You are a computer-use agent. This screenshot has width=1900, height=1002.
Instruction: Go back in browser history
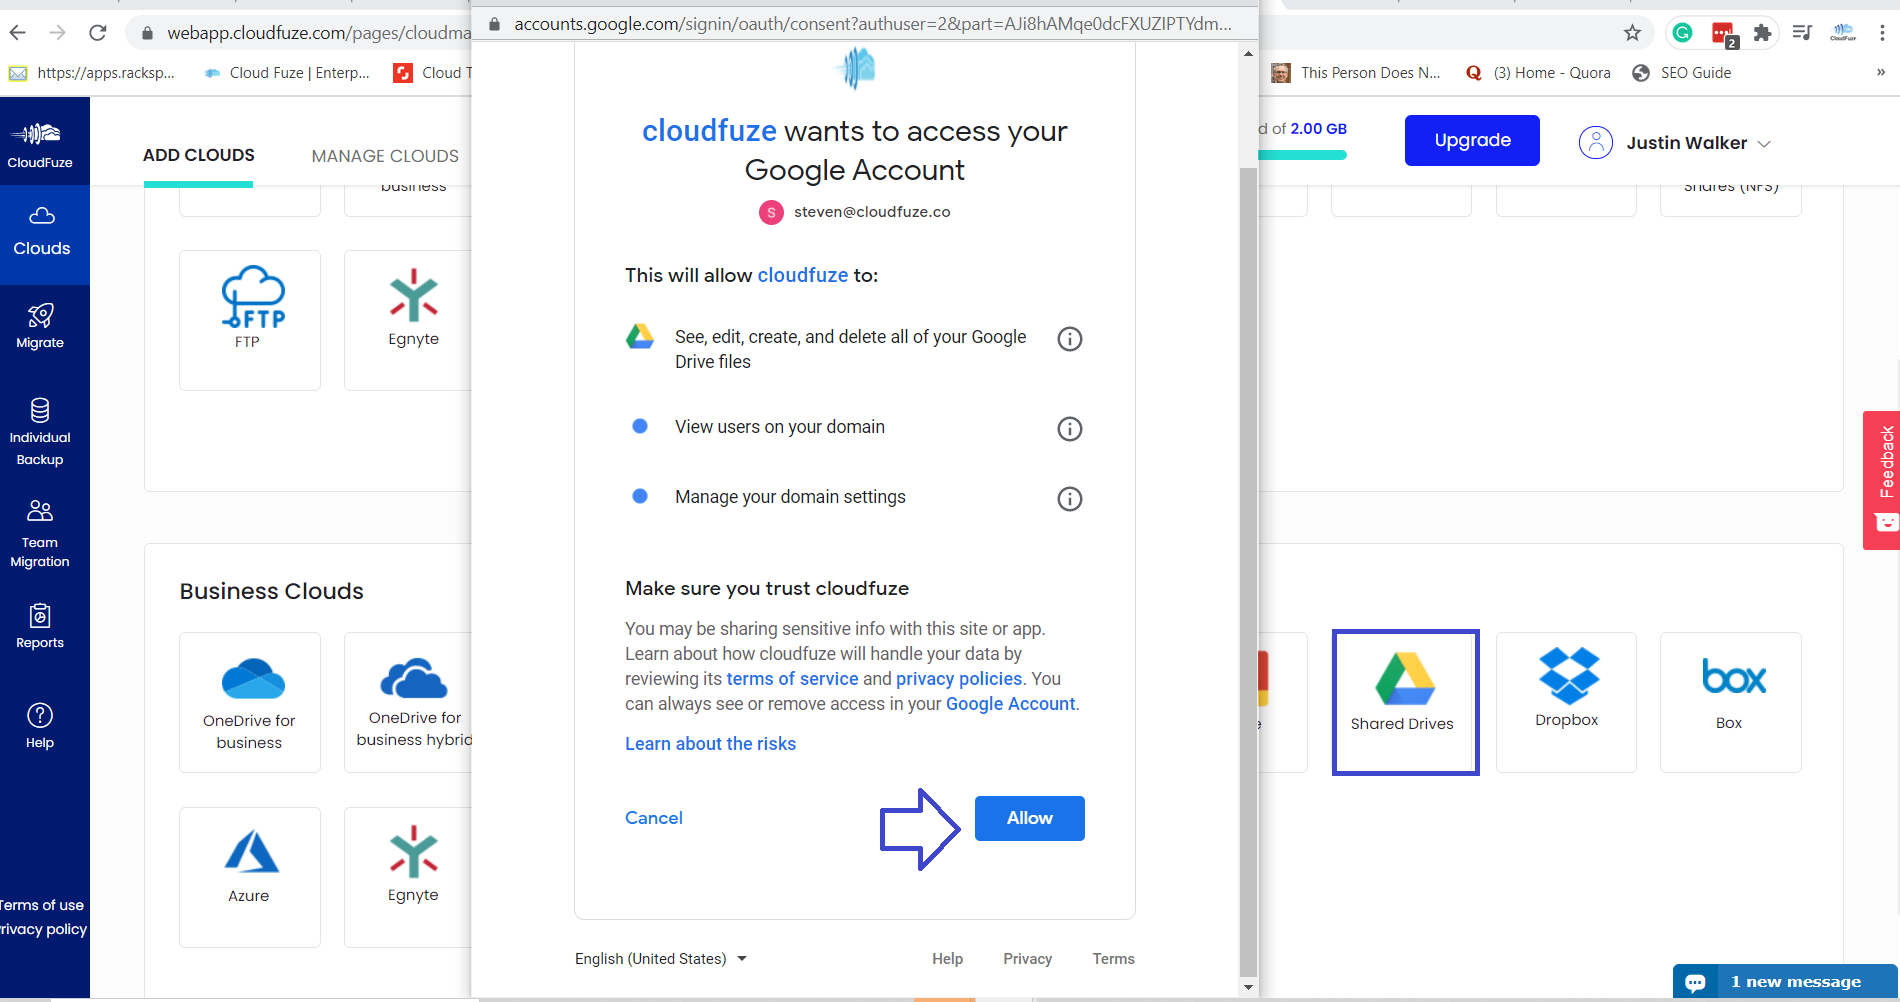[x=18, y=33]
